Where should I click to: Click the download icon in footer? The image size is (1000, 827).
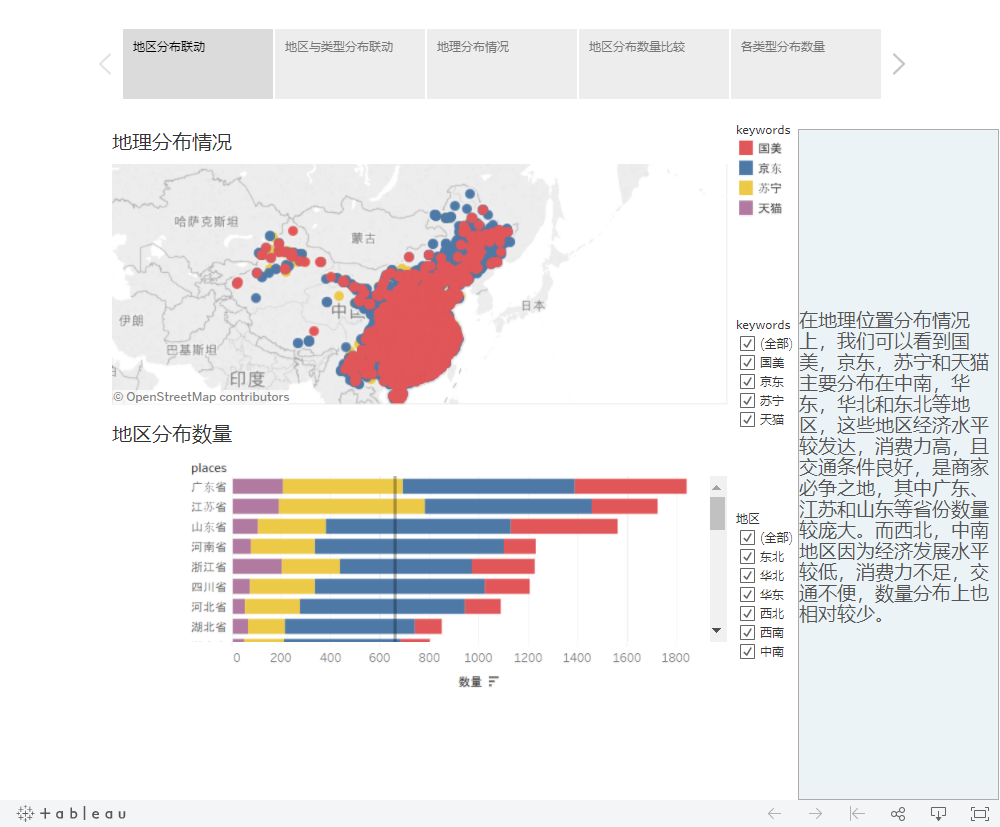(939, 814)
